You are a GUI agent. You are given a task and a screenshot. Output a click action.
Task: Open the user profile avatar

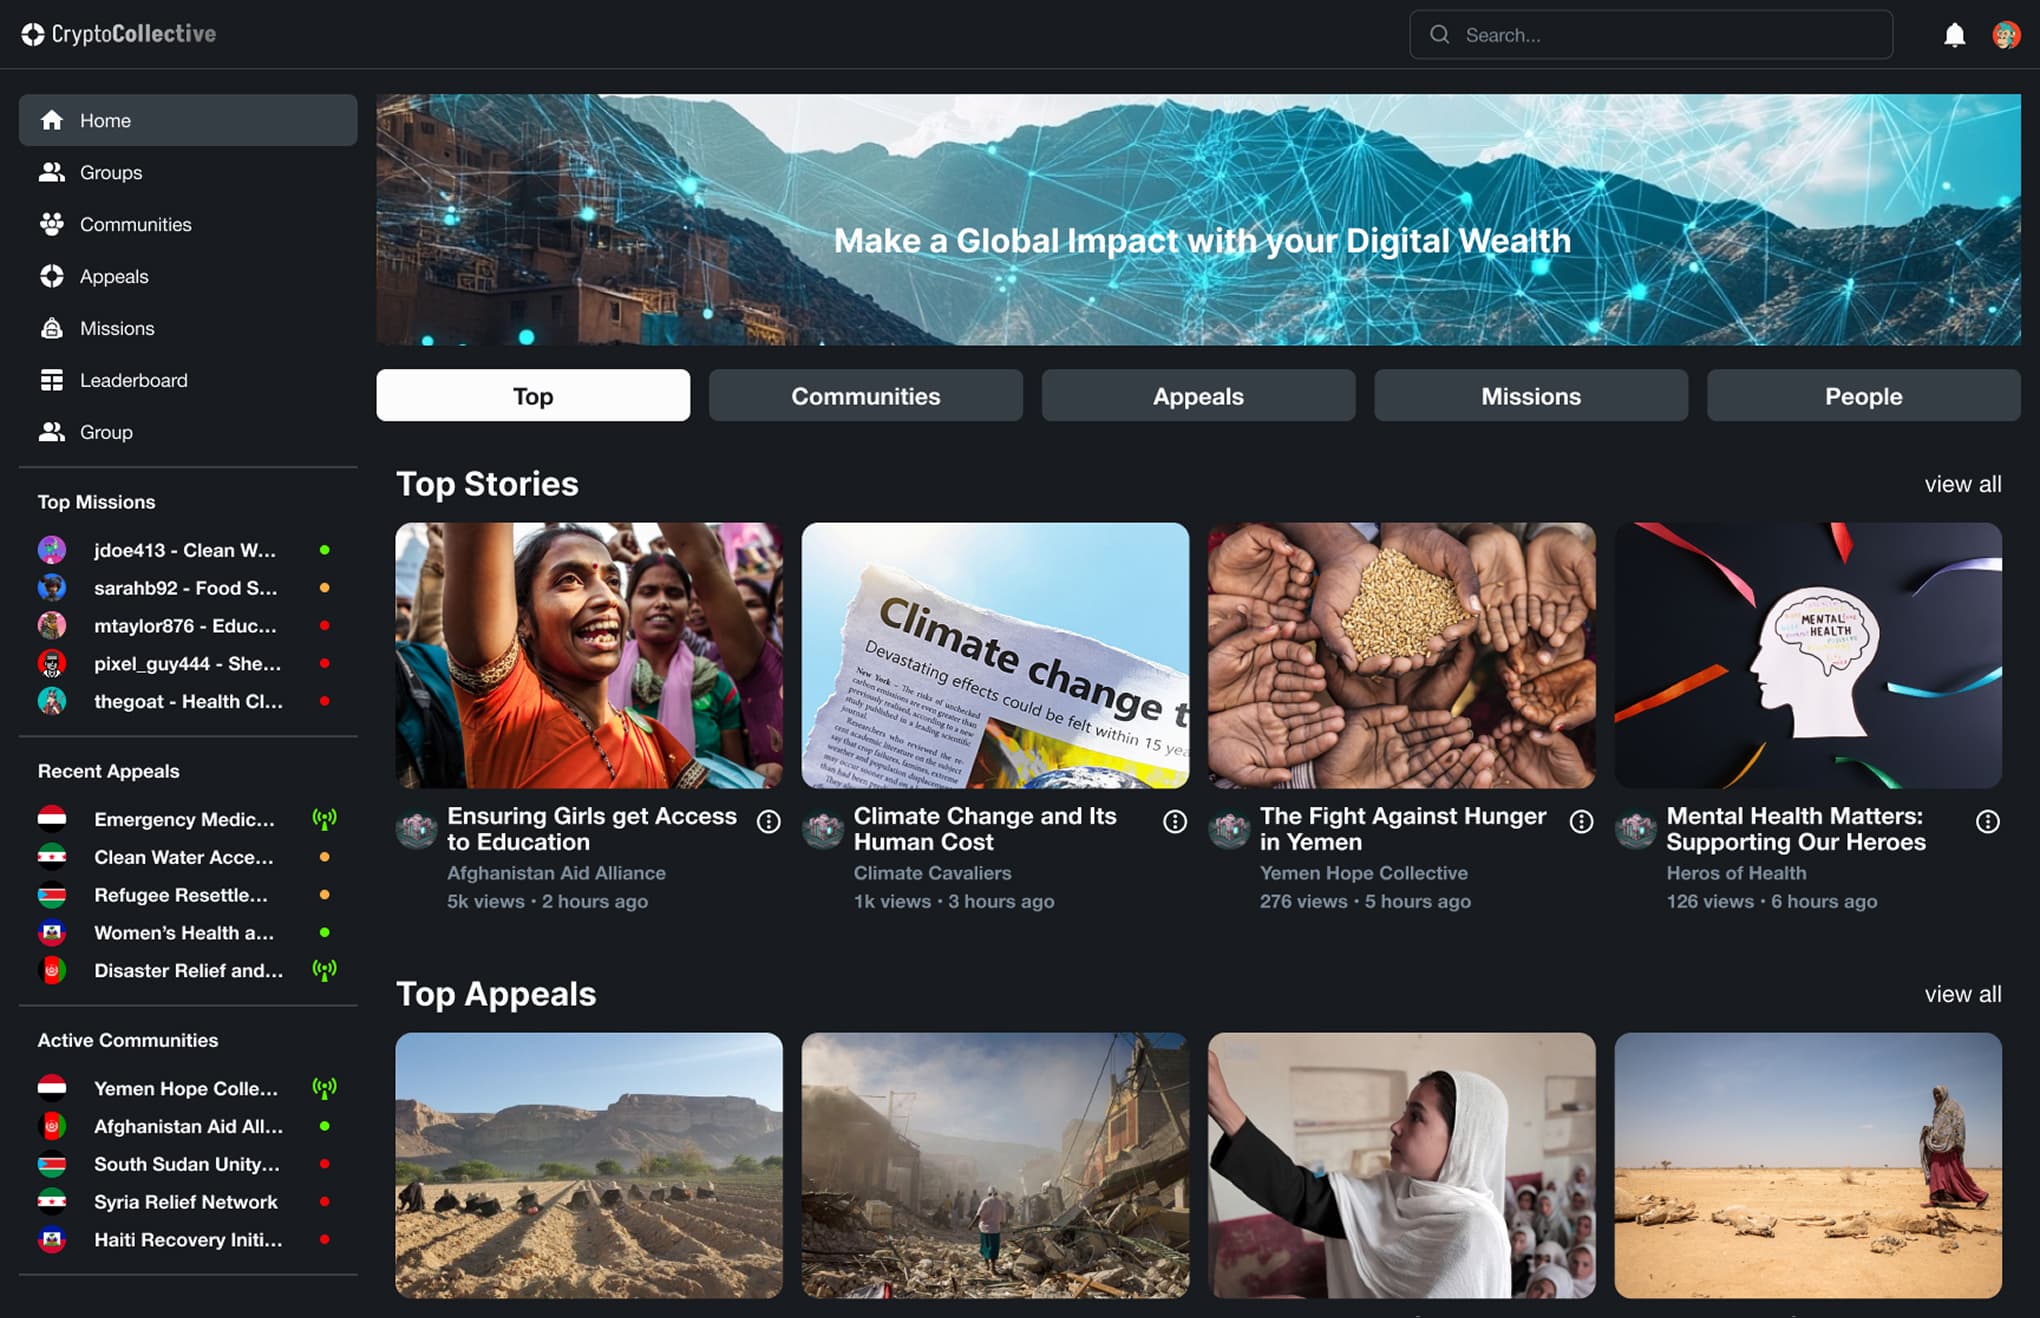(2006, 35)
